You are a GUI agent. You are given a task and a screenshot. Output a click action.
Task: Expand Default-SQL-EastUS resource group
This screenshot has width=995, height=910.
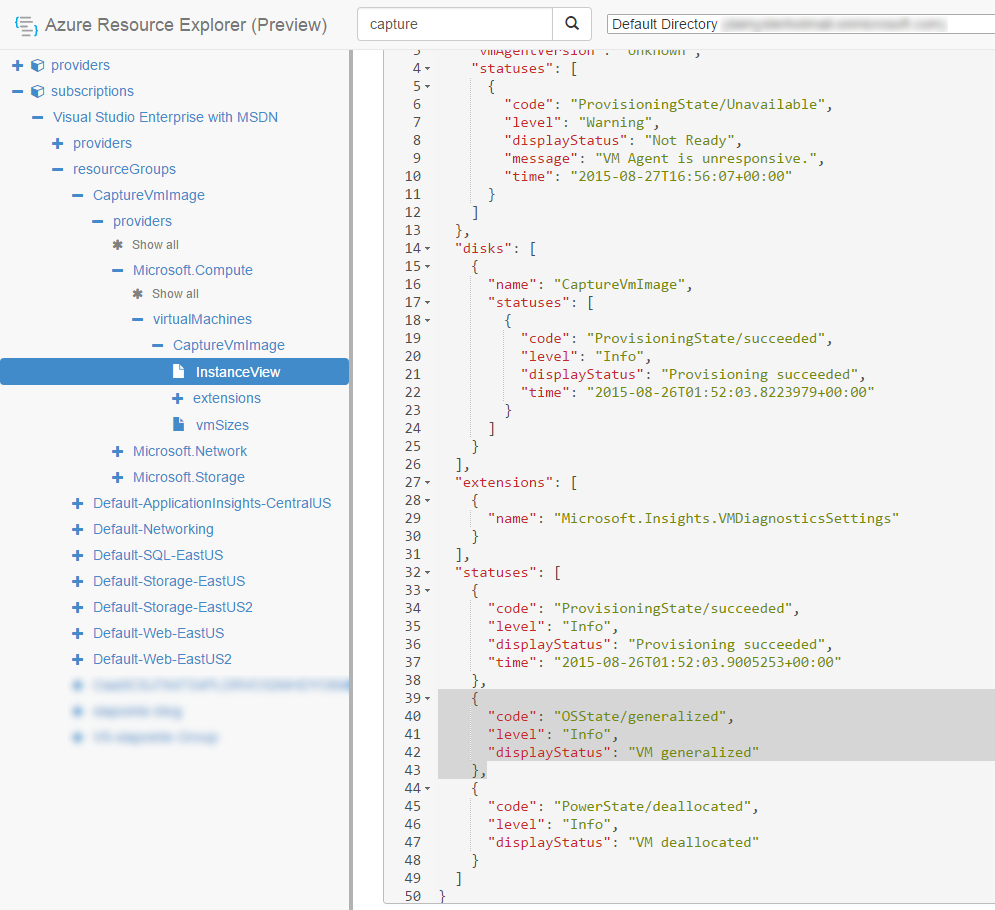77,555
